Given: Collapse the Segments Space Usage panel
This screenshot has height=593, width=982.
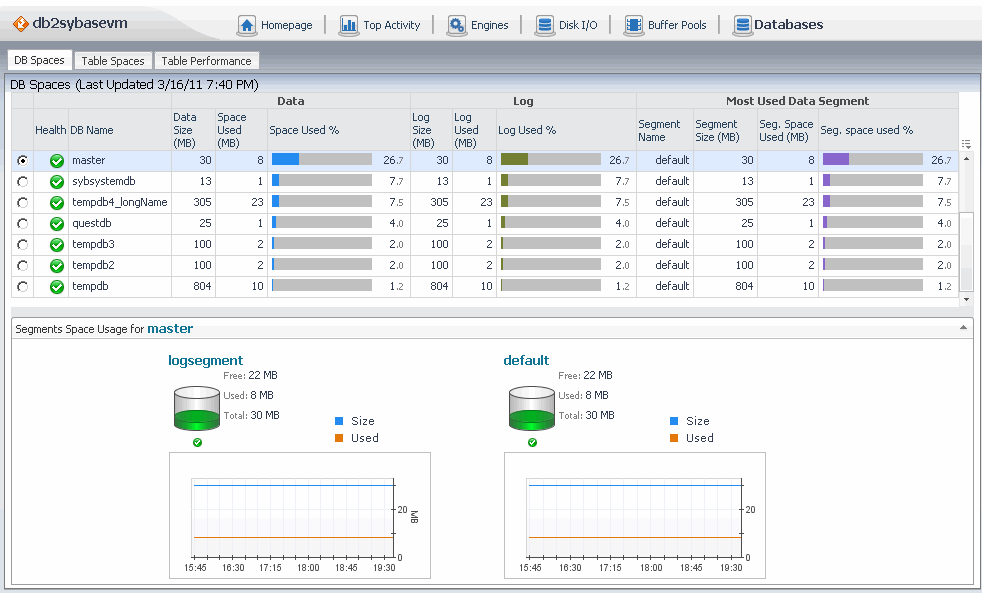Looking at the screenshot, I should point(963,328).
